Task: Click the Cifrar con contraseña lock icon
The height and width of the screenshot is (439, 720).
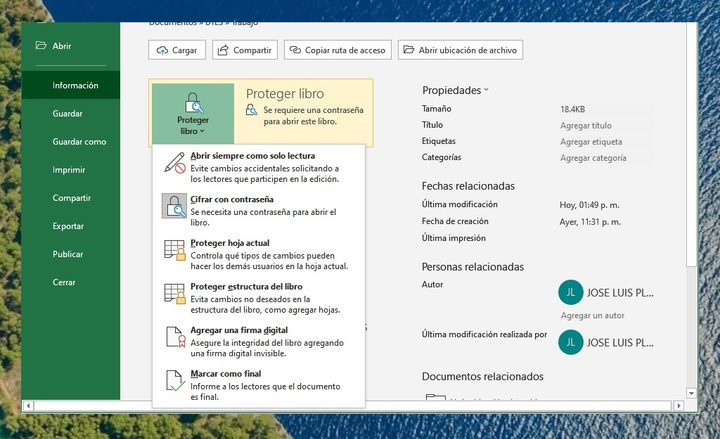Action: (174, 206)
